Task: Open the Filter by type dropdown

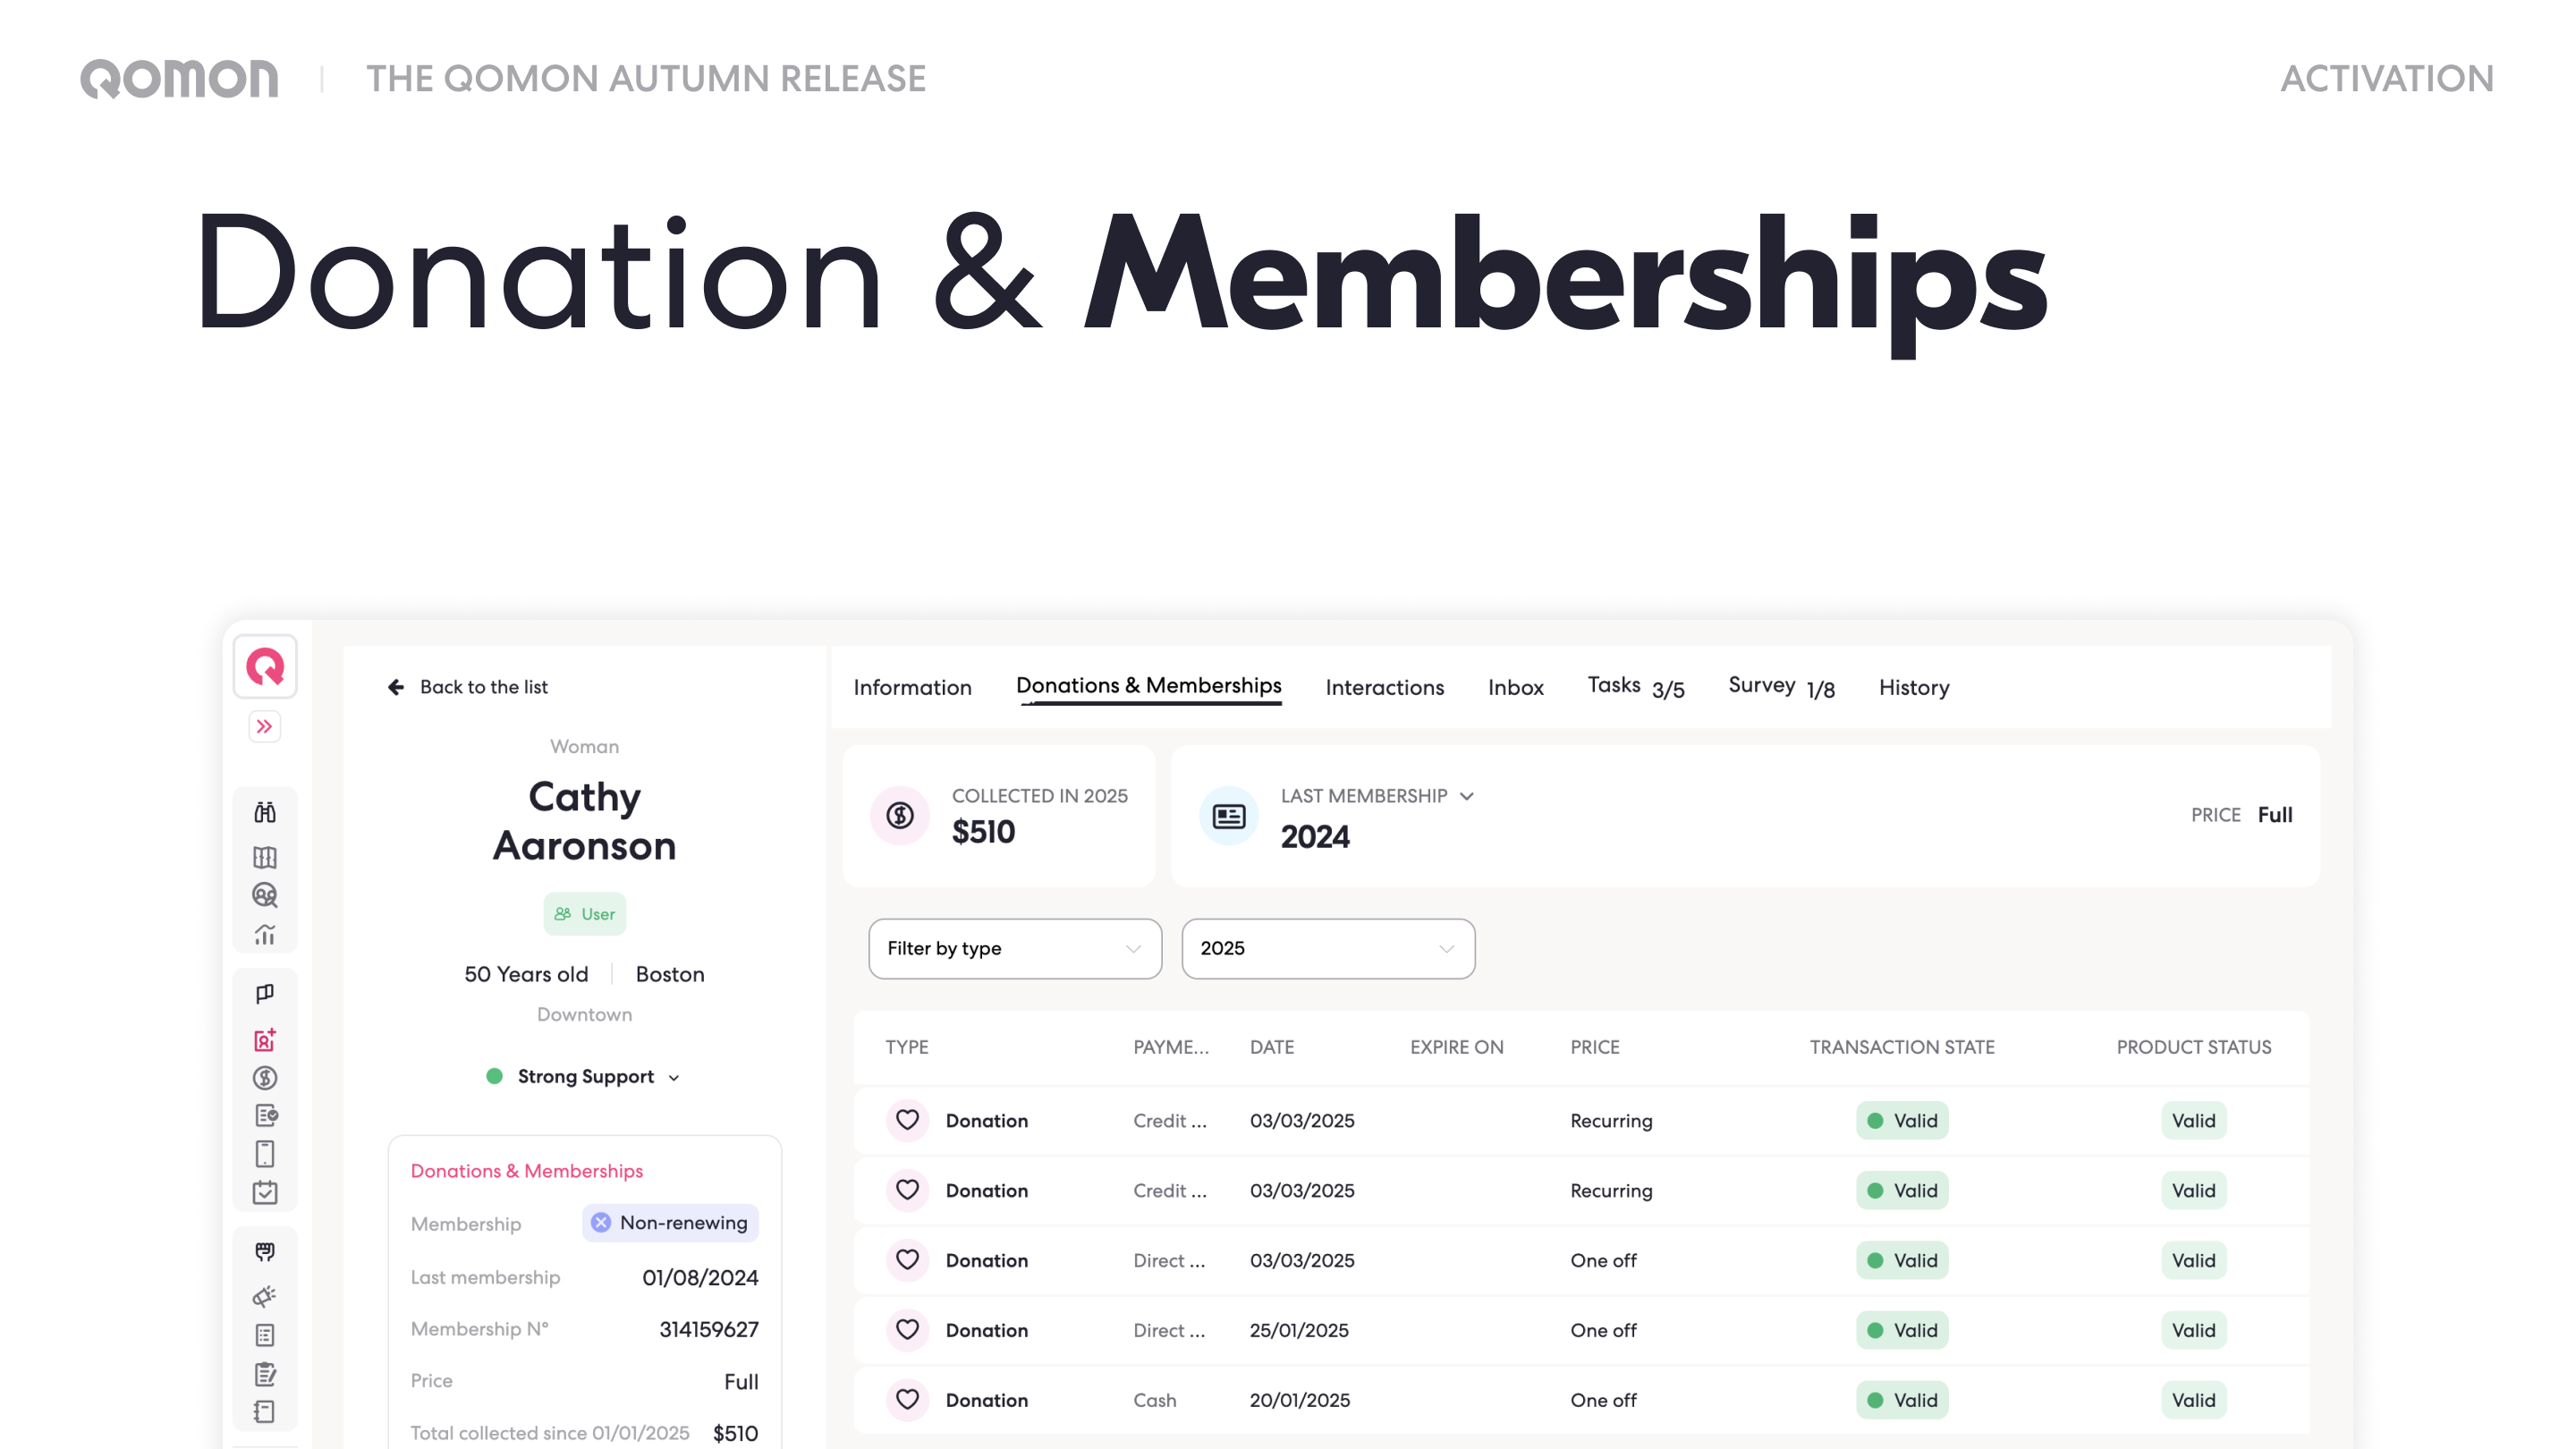Action: (x=1014, y=948)
